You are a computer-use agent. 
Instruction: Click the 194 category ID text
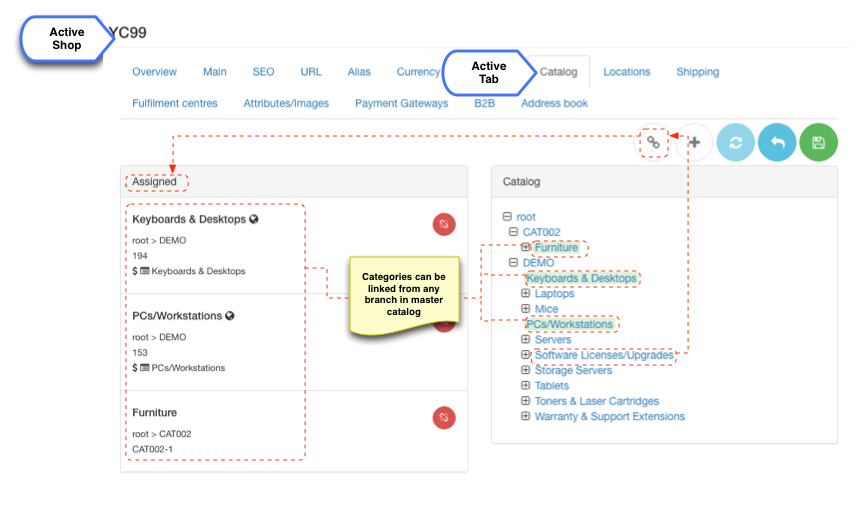point(140,256)
